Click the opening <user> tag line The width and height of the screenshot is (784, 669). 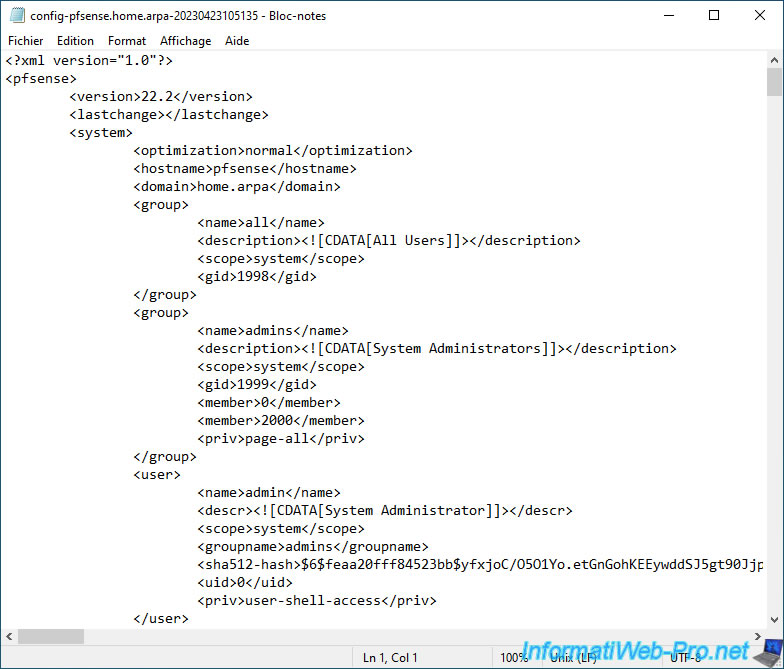(x=157, y=474)
